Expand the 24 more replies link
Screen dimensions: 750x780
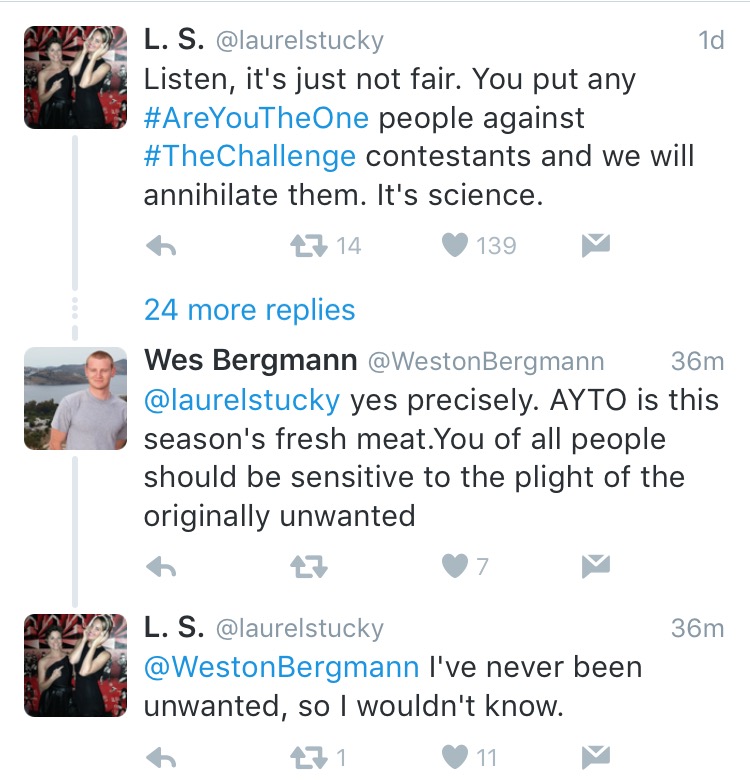click(250, 310)
